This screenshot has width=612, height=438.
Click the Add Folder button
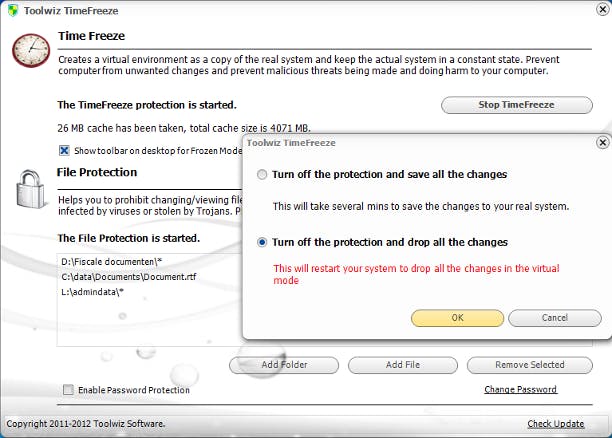[284, 365]
